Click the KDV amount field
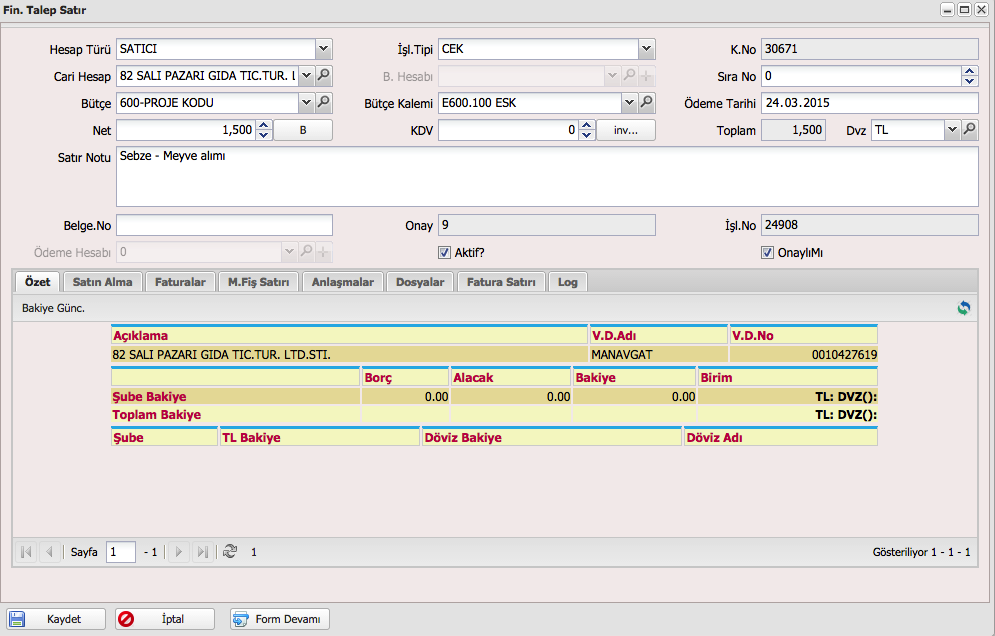 tap(508, 130)
